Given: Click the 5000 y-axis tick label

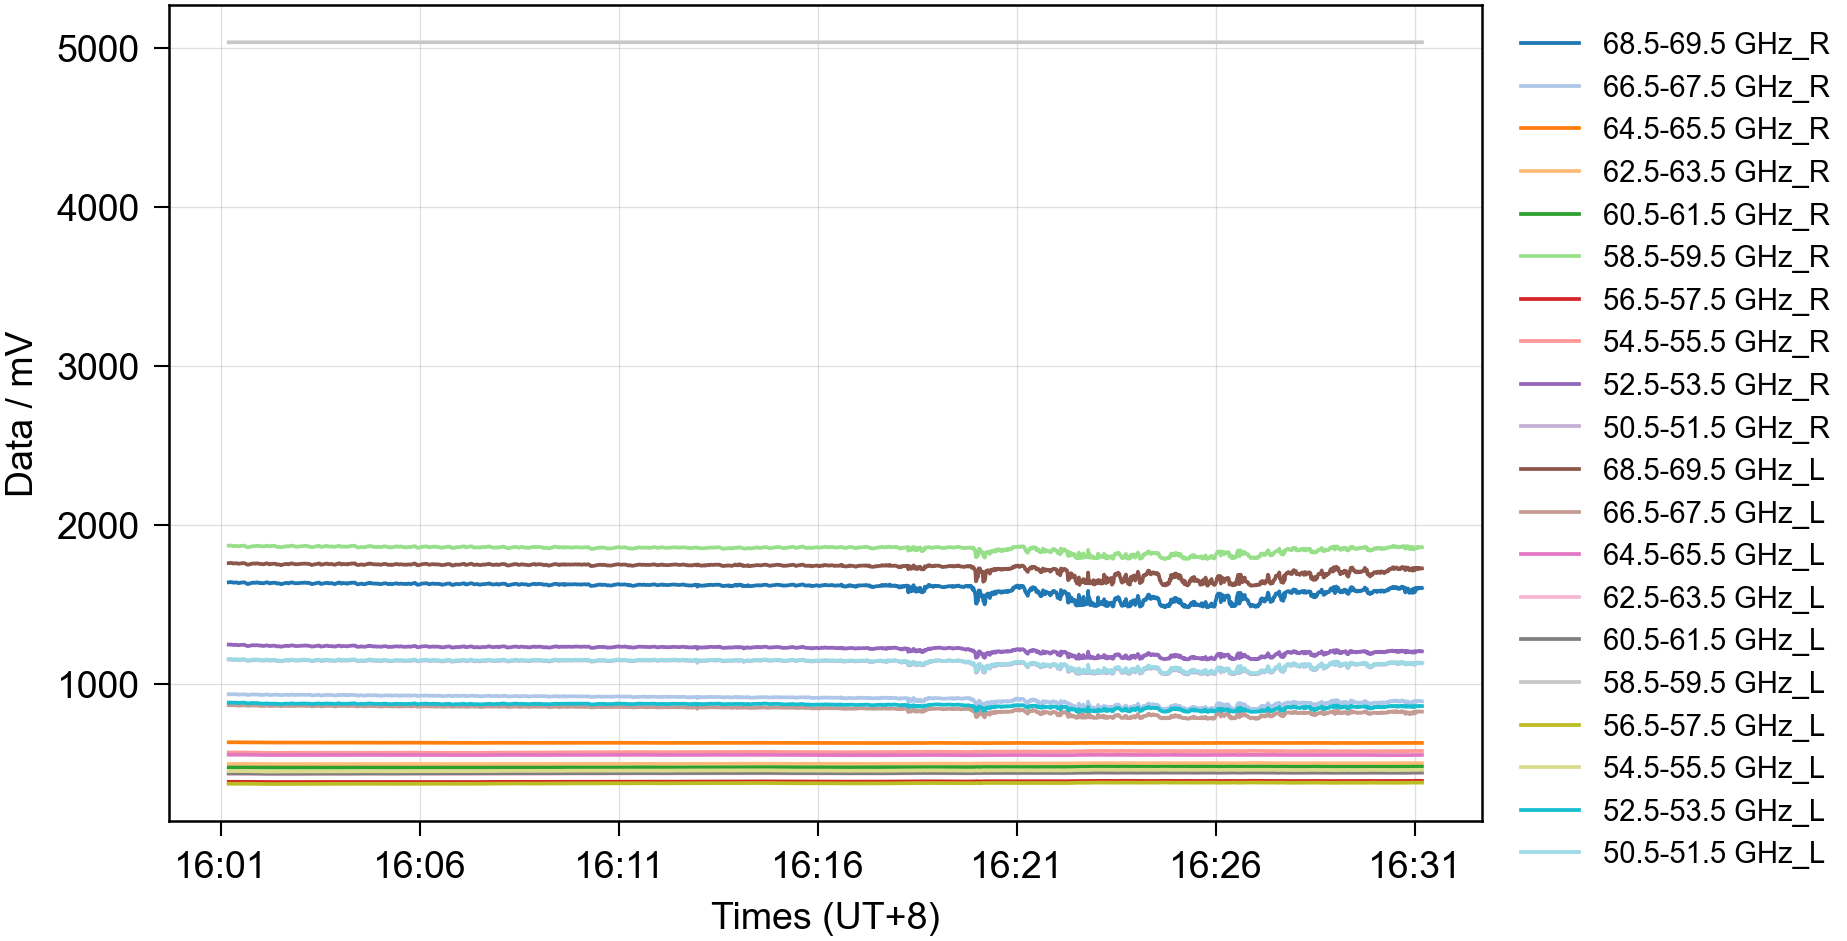Looking at the screenshot, I should tap(97, 49).
